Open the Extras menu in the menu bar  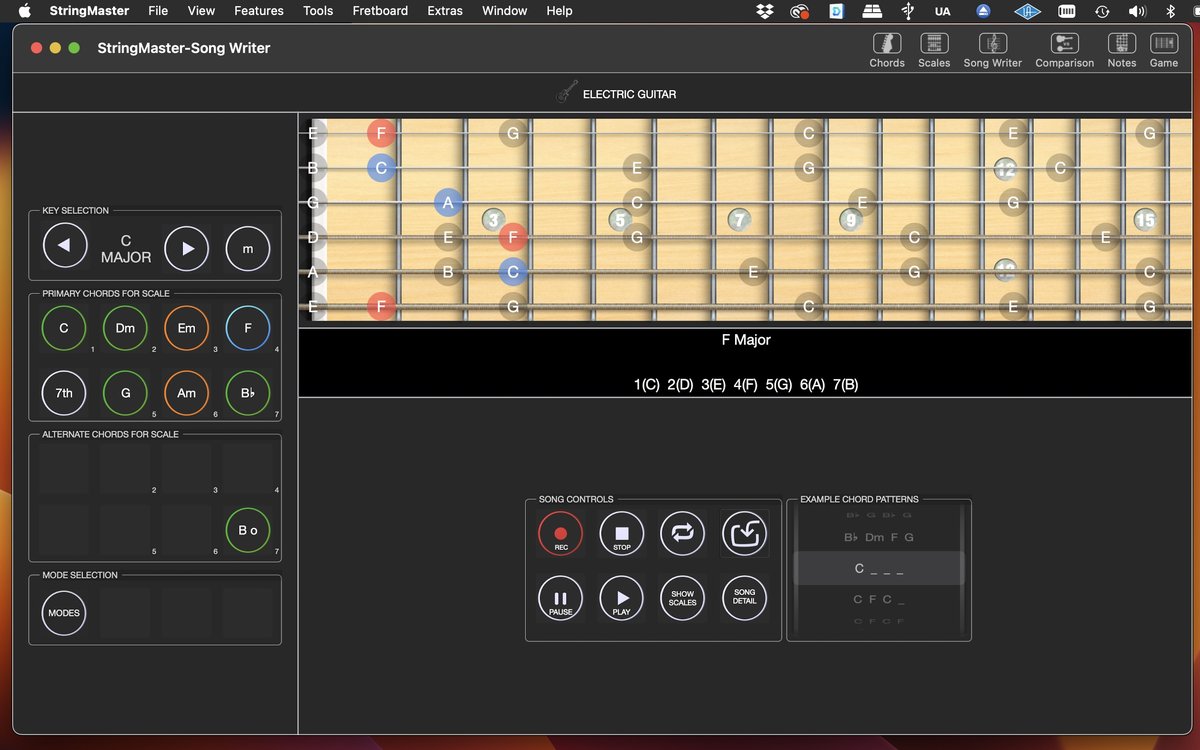444,11
